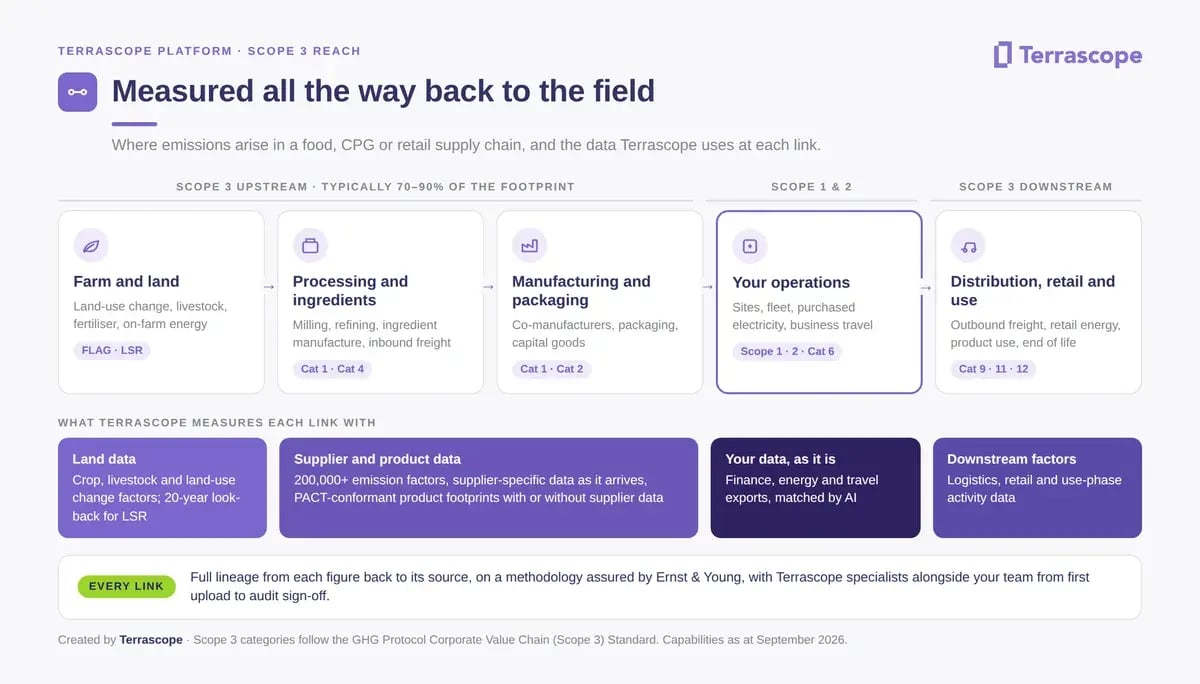1200x684 pixels.
Task: Click arrow between Farm and Processing cards
Action: (x=270, y=287)
